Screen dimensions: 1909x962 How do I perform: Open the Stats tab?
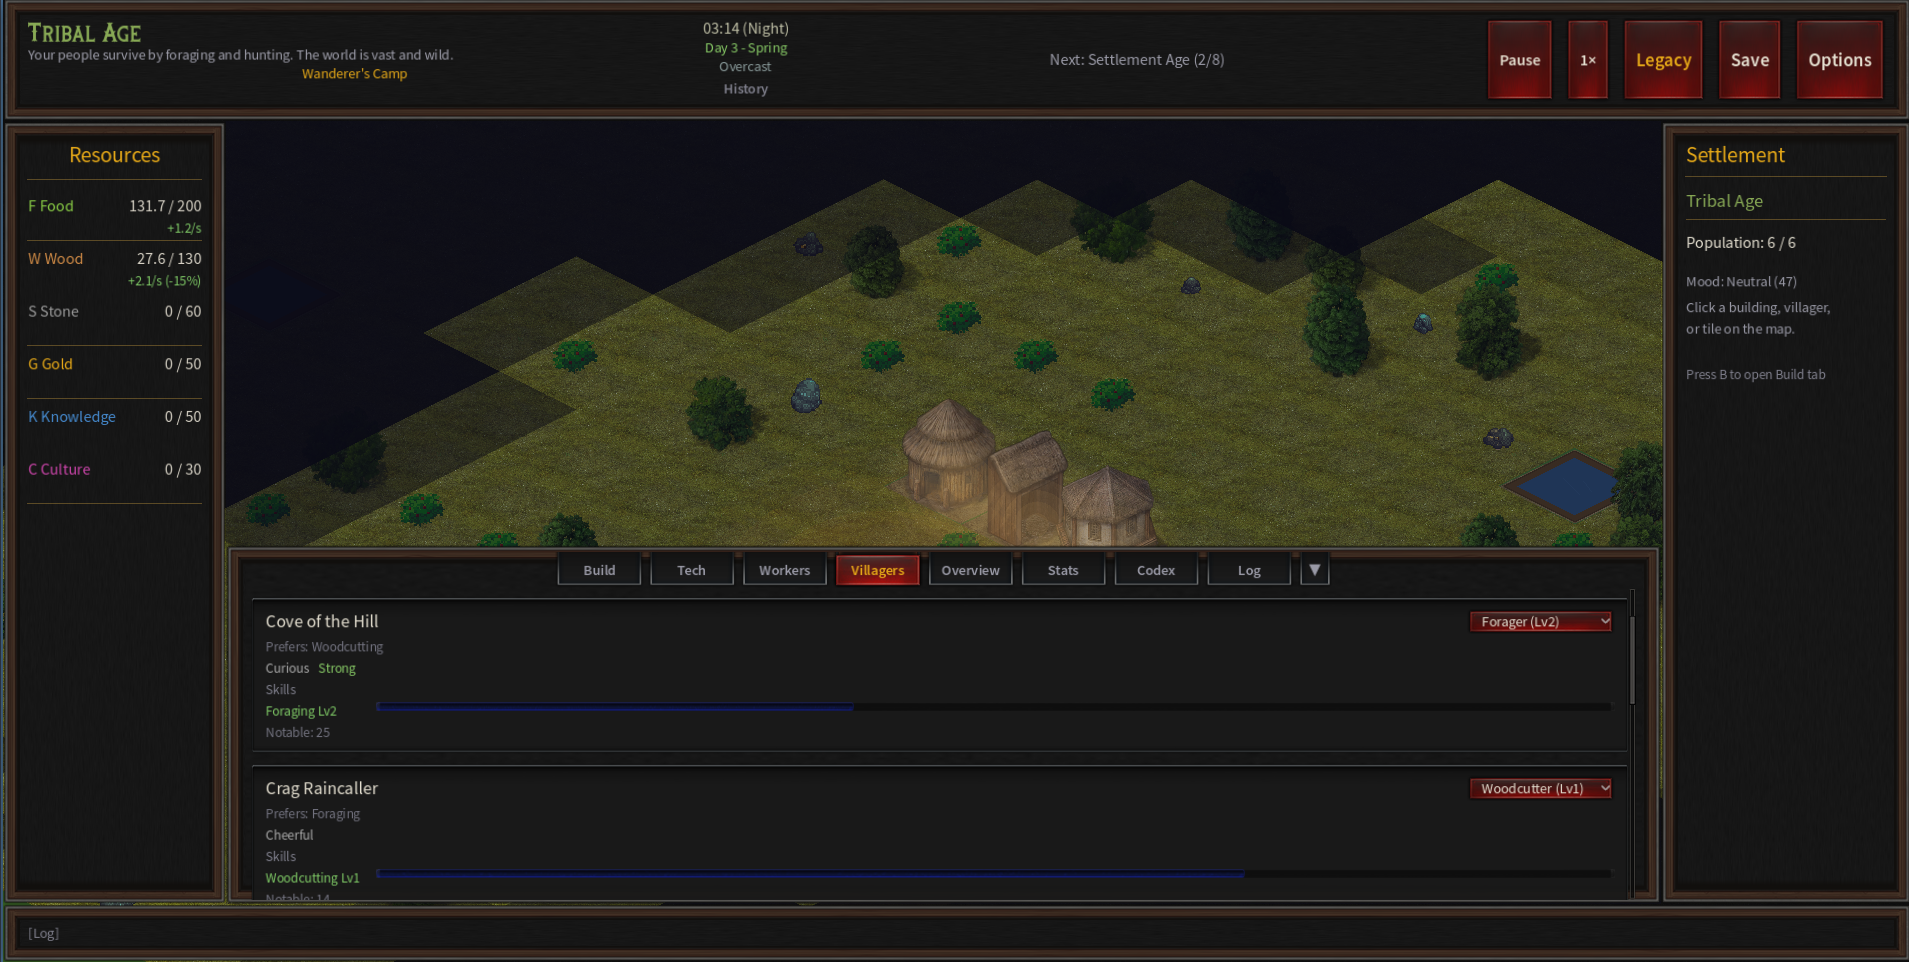[1063, 570]
